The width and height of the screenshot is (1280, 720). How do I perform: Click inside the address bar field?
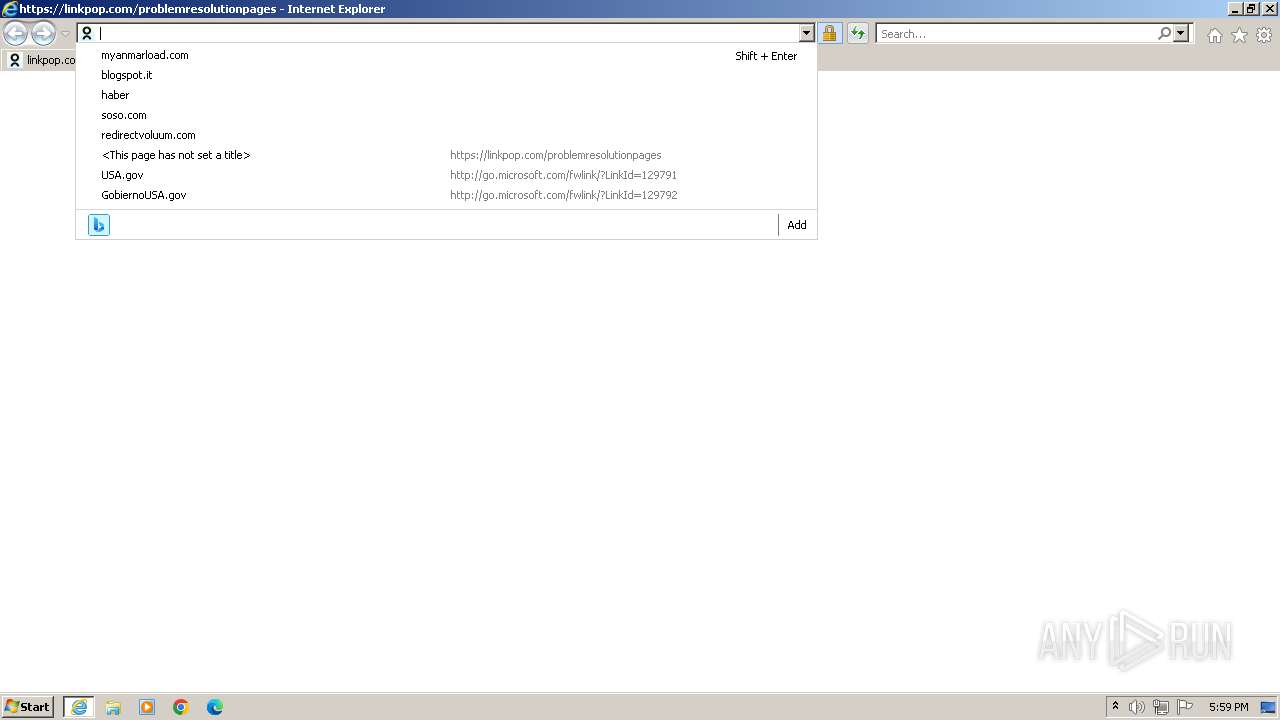click(447, 33)
